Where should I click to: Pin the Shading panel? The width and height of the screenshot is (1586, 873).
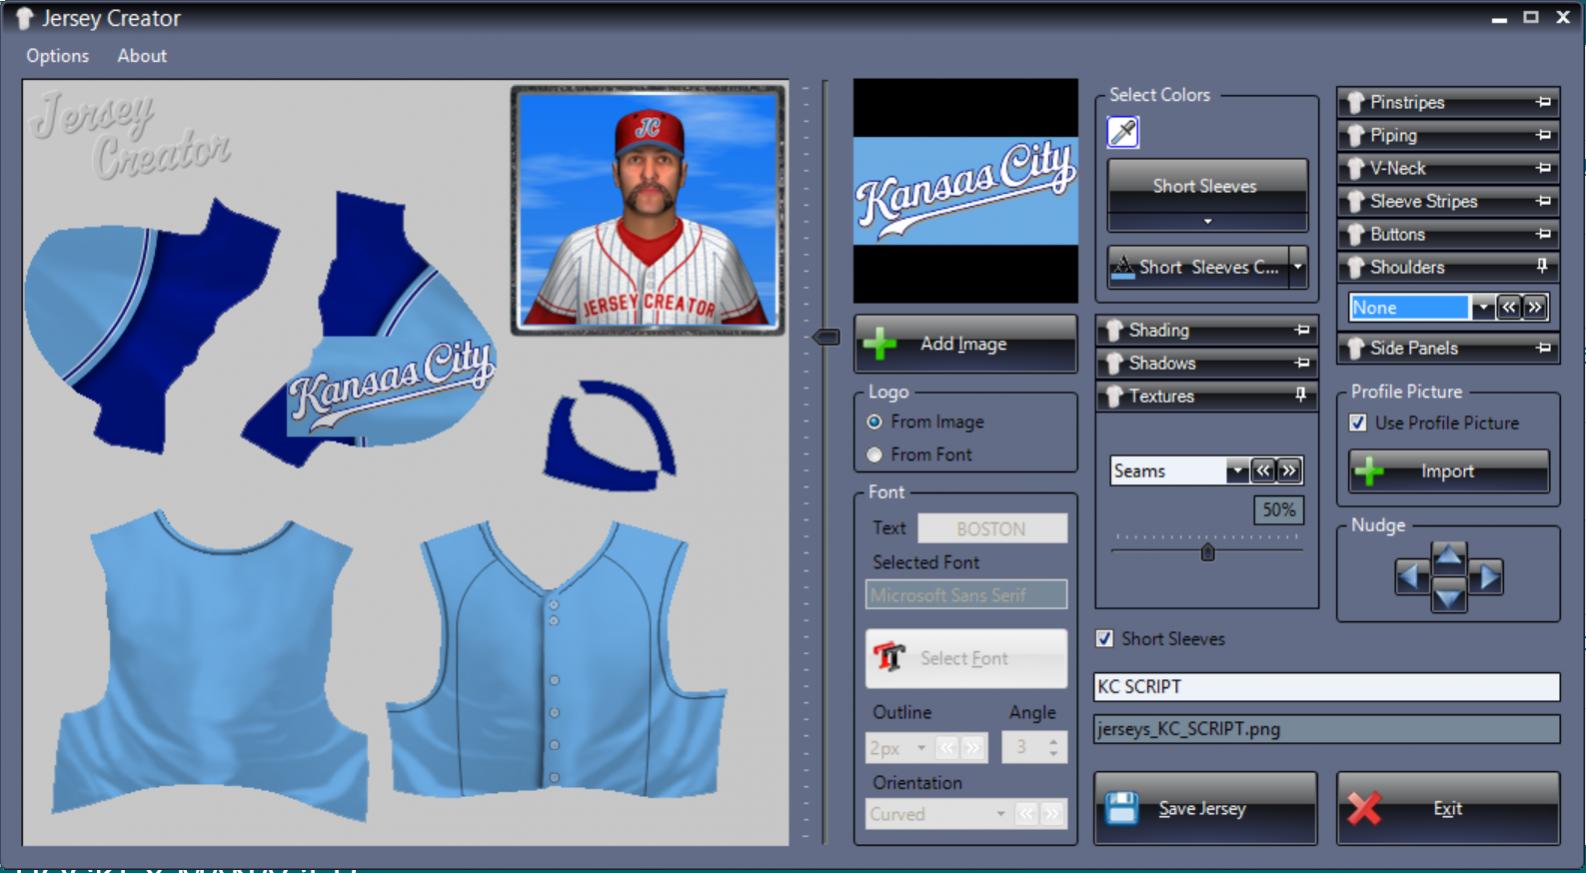(x=1302, y=330)
